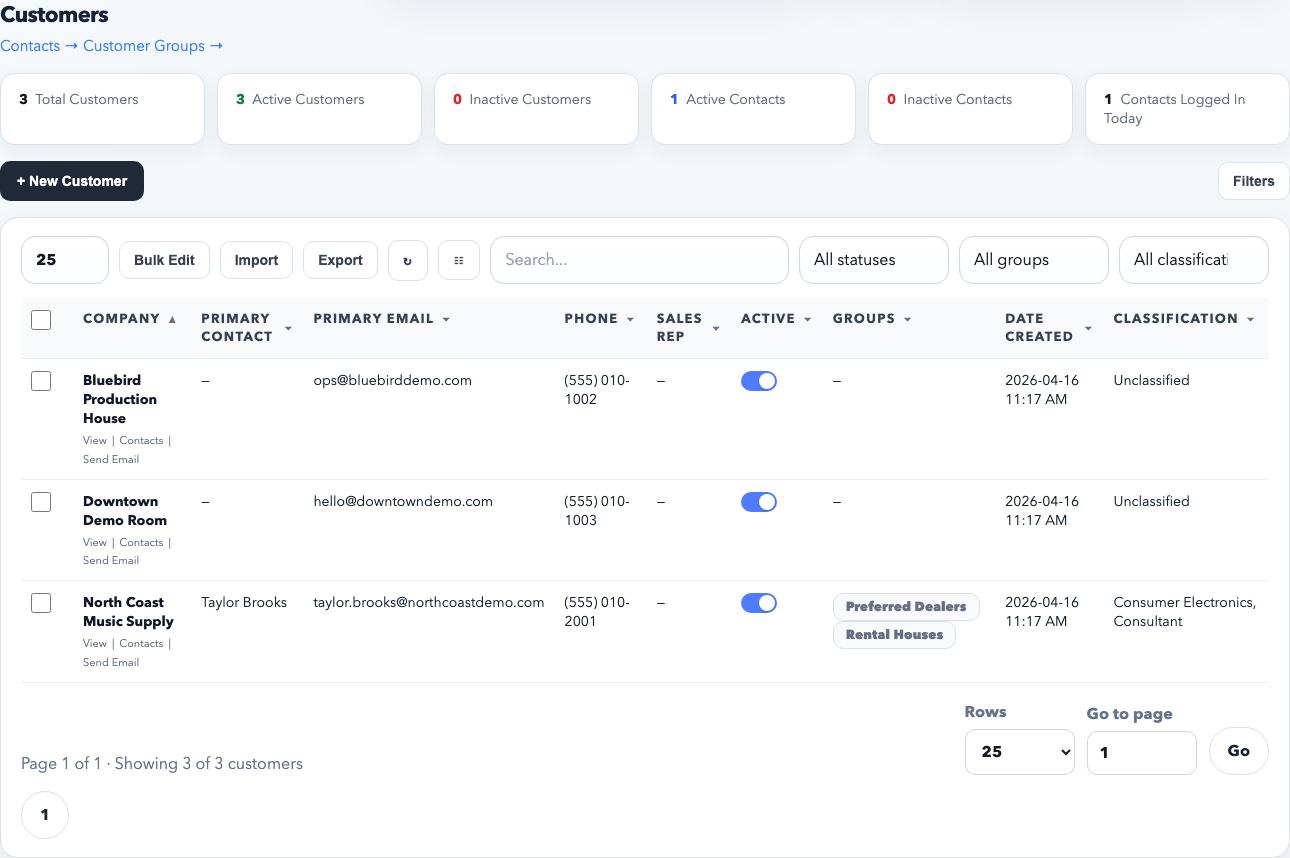Toggle the select-all checkbox in header

[41, 320]
